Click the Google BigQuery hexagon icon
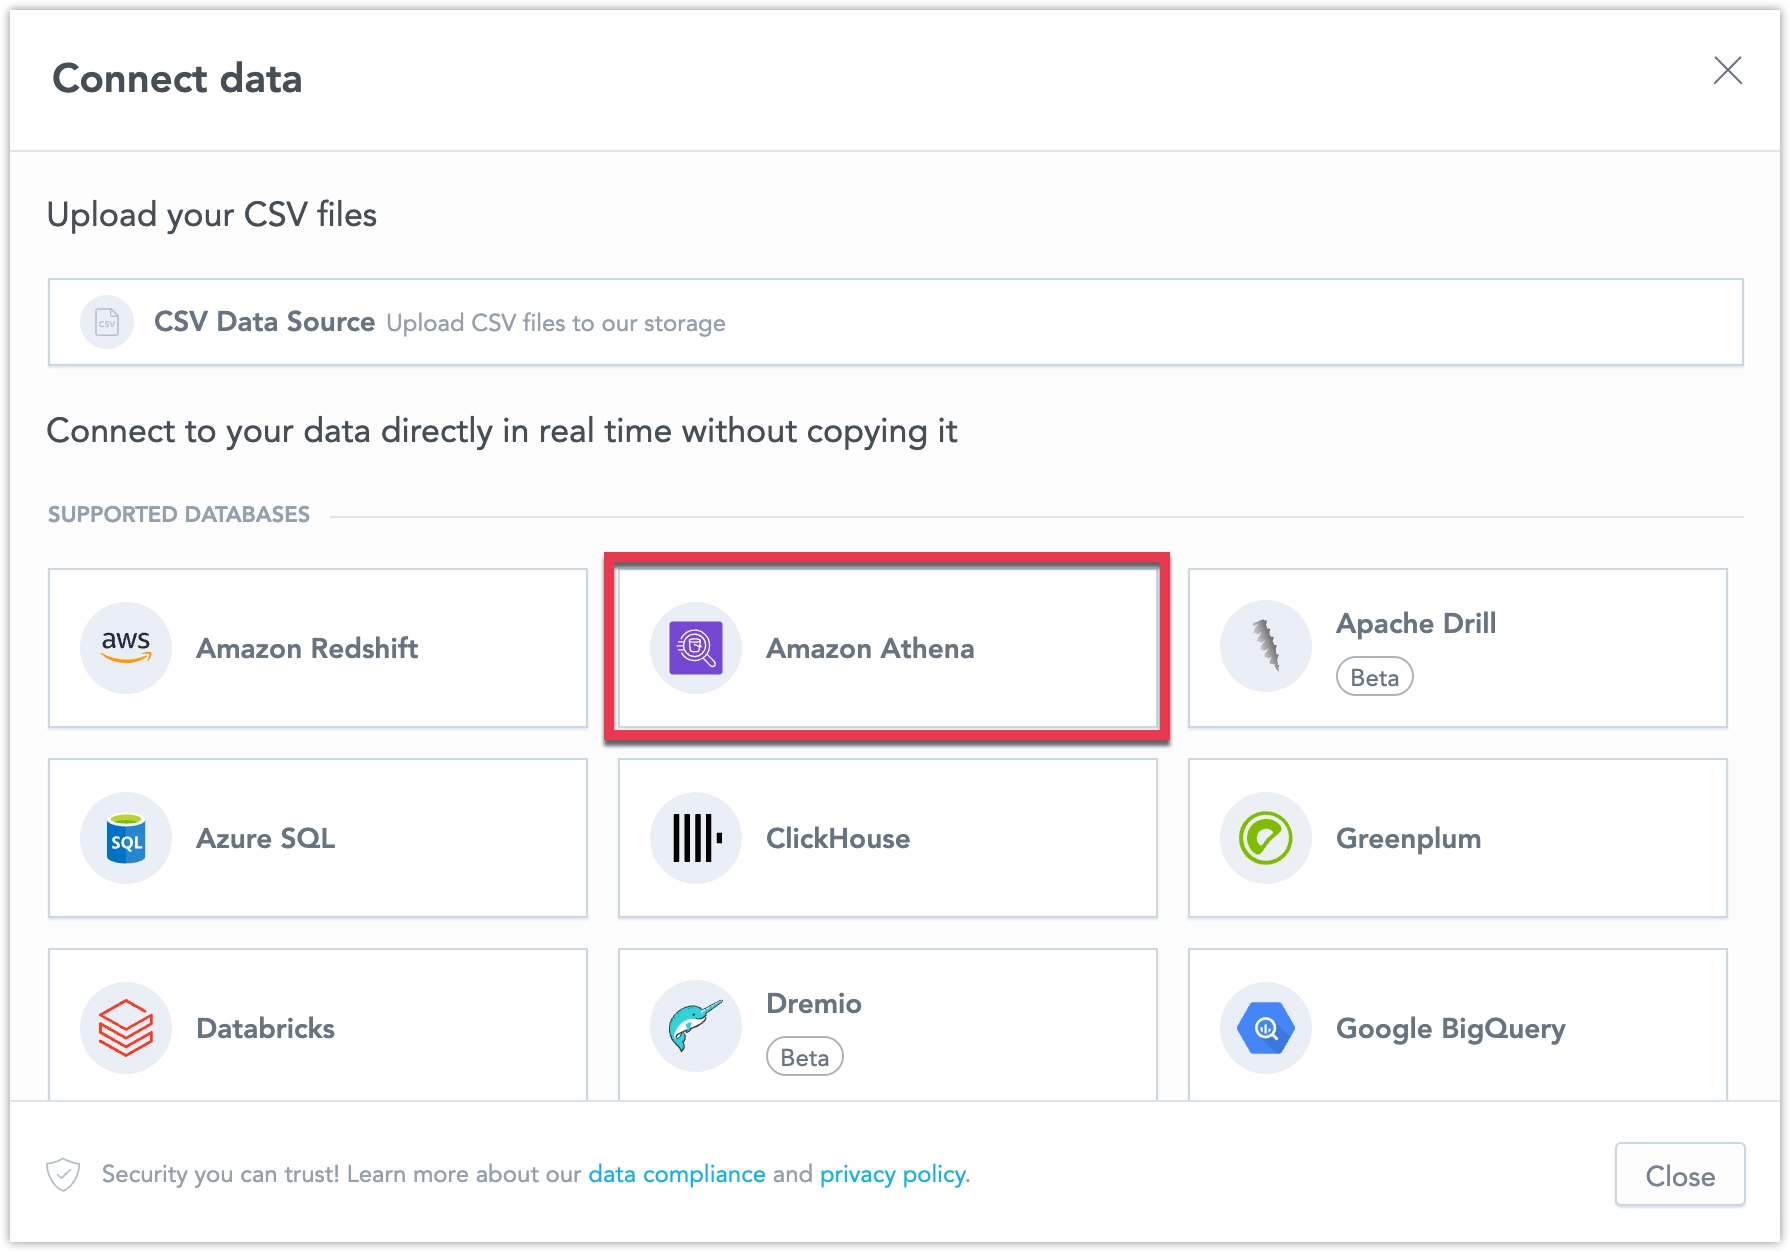The height and width of the screenshot is (1252, 1790). (x=1266, y=1028)
